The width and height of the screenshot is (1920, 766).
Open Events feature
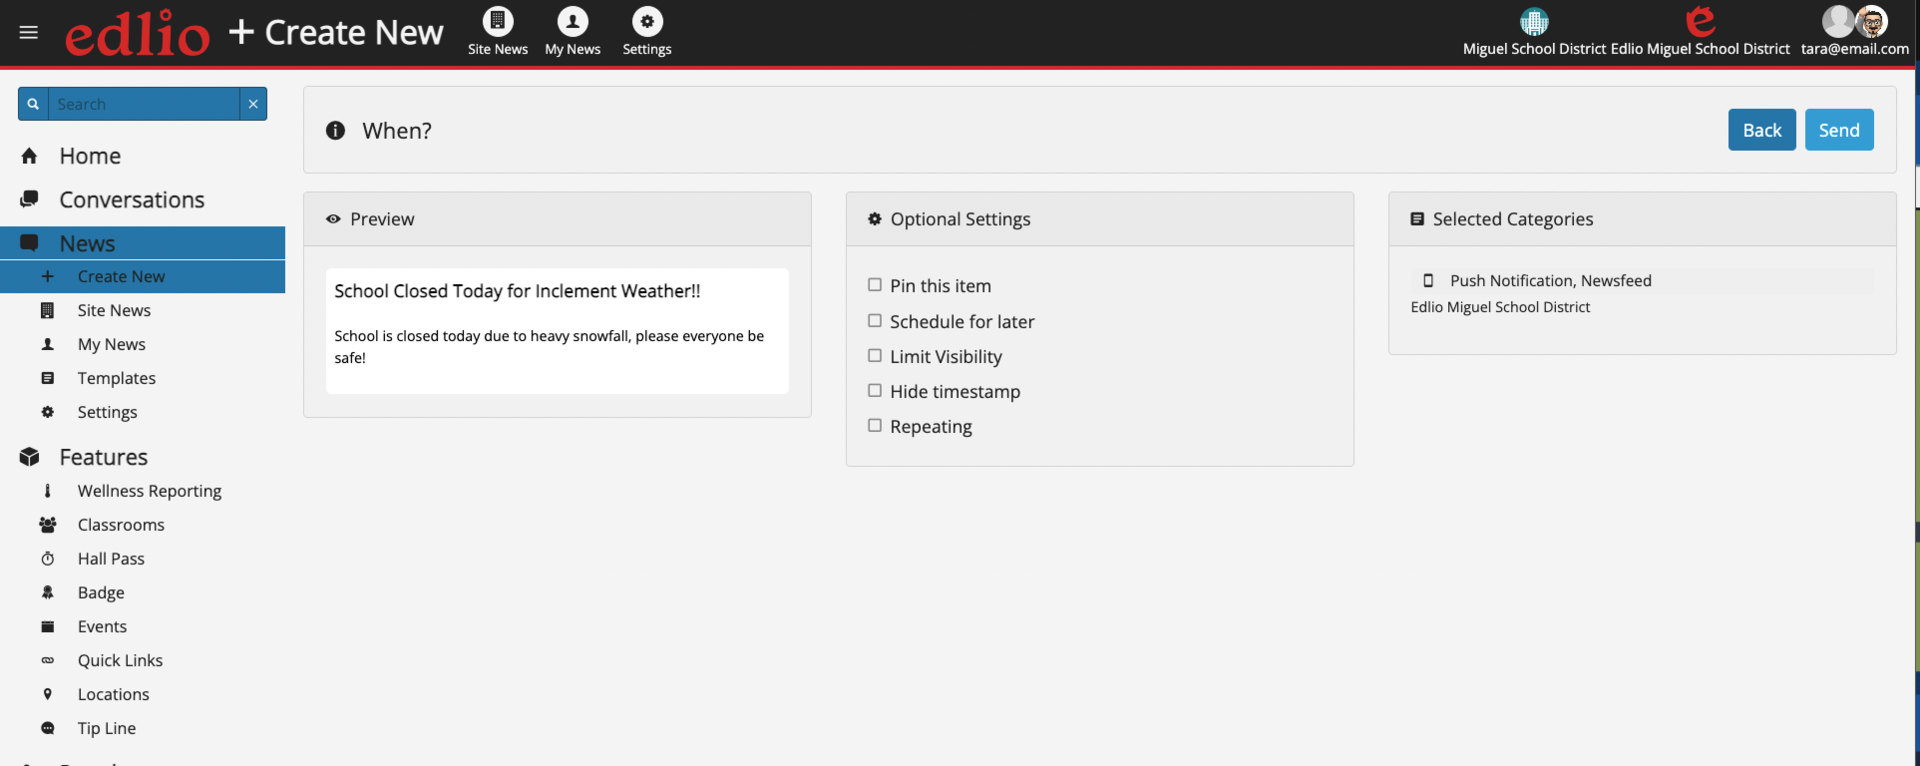click(x=102, y=627)
